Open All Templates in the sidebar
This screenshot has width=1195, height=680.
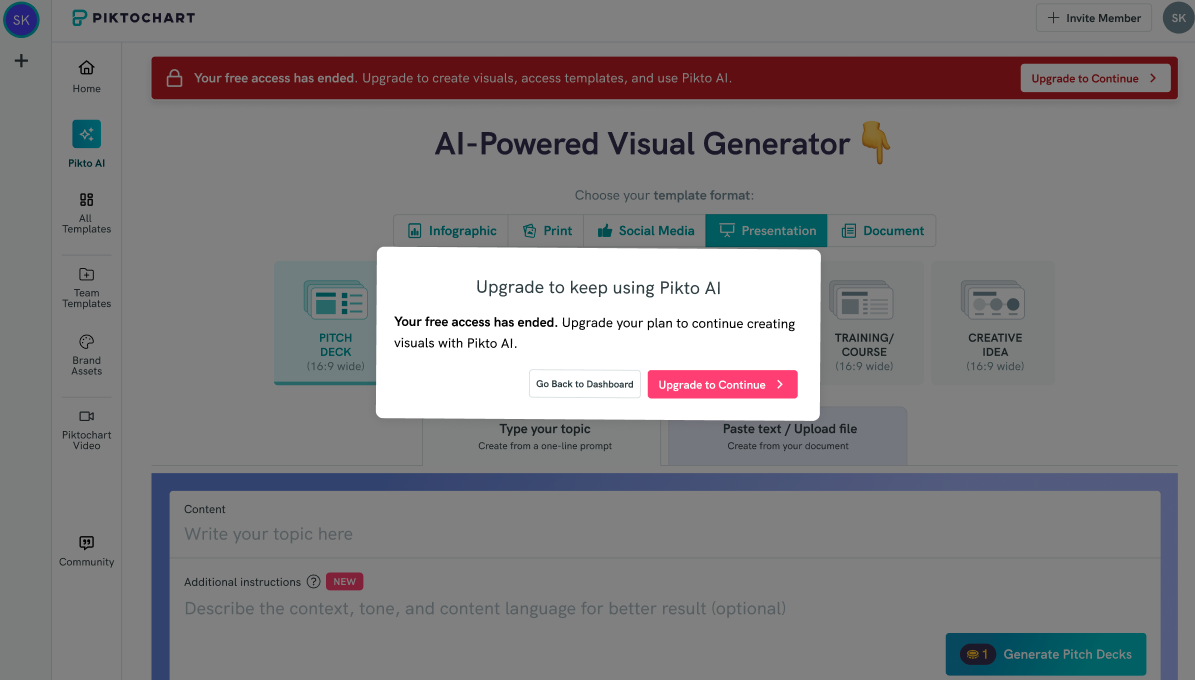(86, 213)
